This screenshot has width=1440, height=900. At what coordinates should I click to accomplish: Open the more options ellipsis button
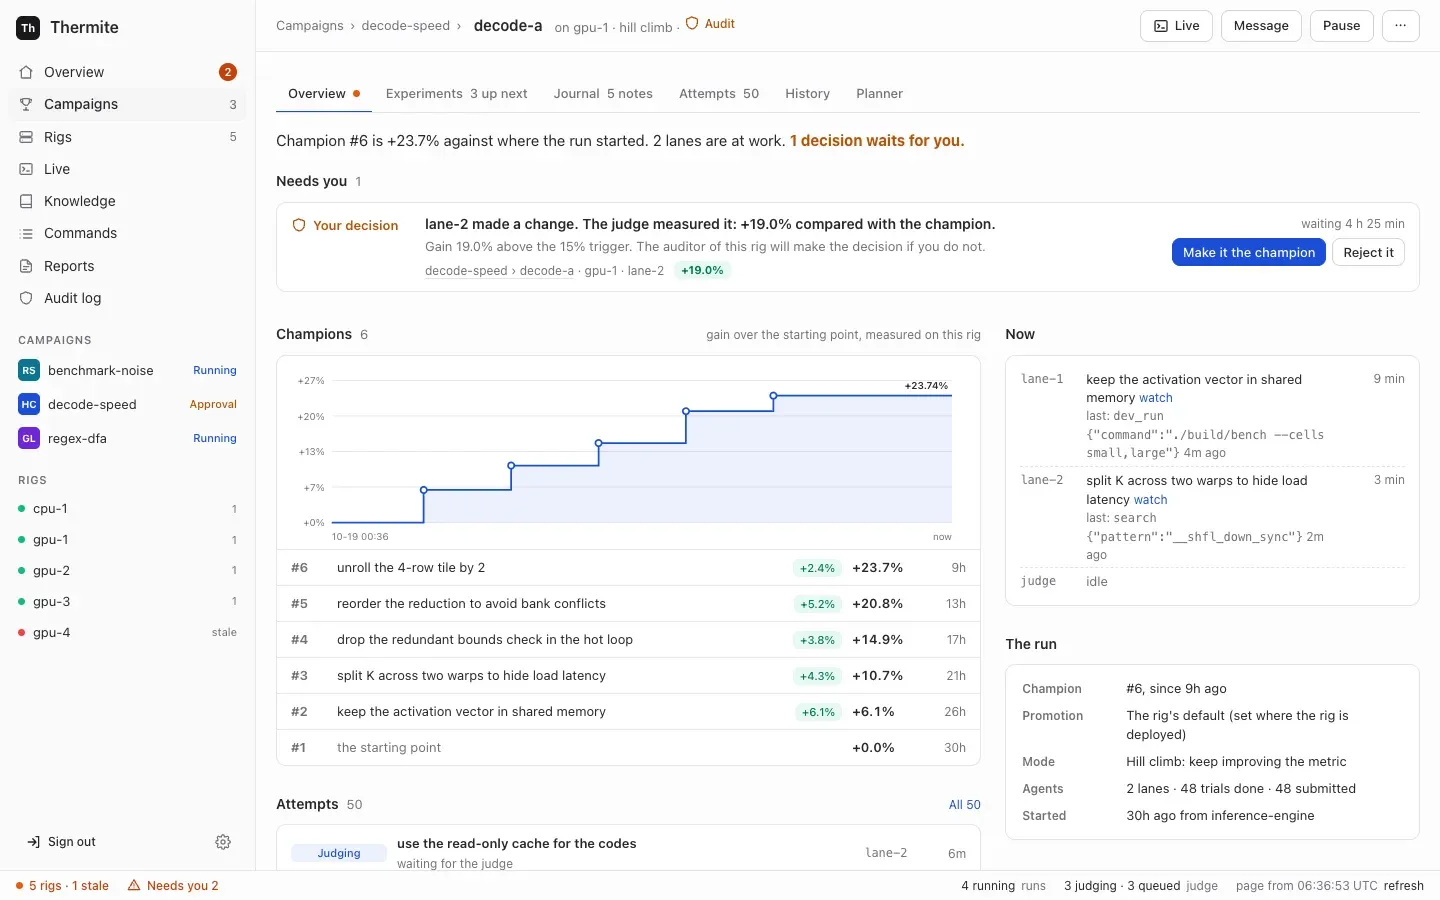[x=1400, y=26]
